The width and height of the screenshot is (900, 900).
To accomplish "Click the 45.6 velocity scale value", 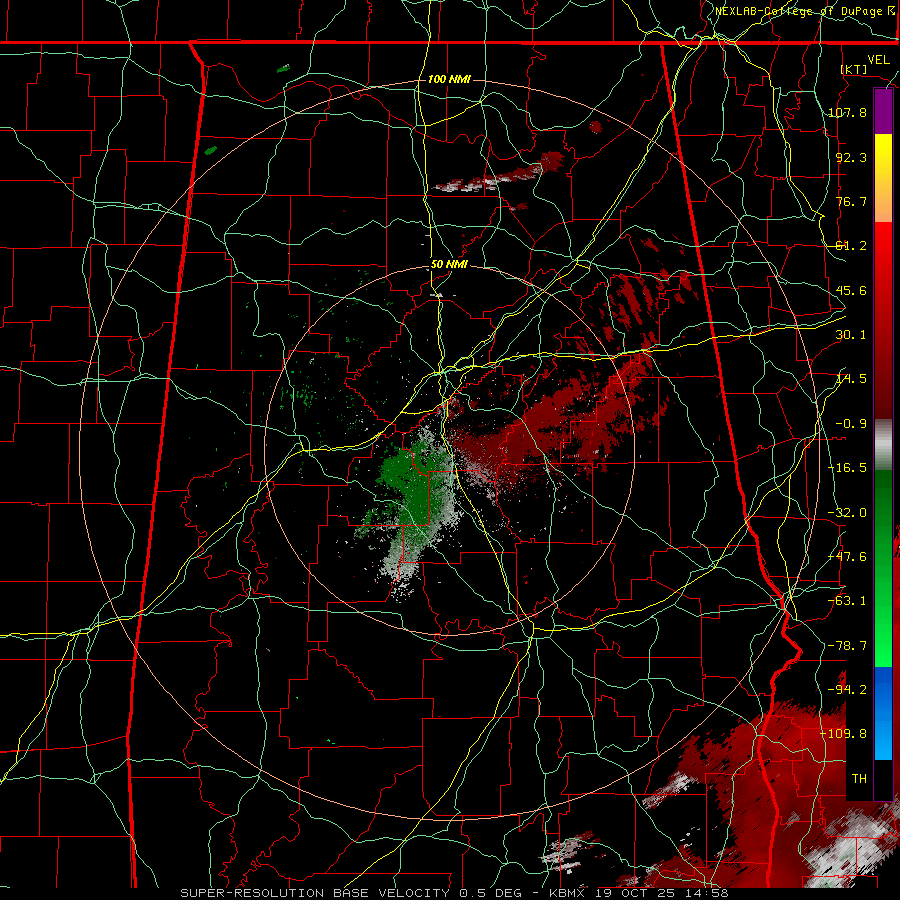I will (x=851, y=290).
